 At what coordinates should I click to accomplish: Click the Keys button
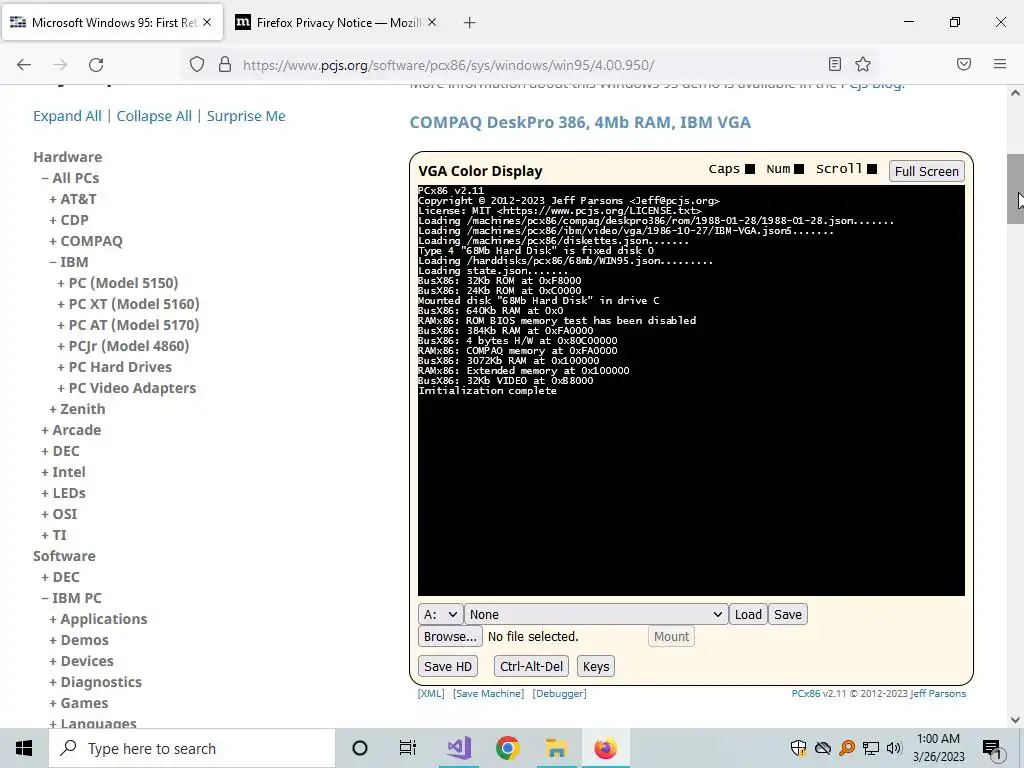tap(596, 667)
